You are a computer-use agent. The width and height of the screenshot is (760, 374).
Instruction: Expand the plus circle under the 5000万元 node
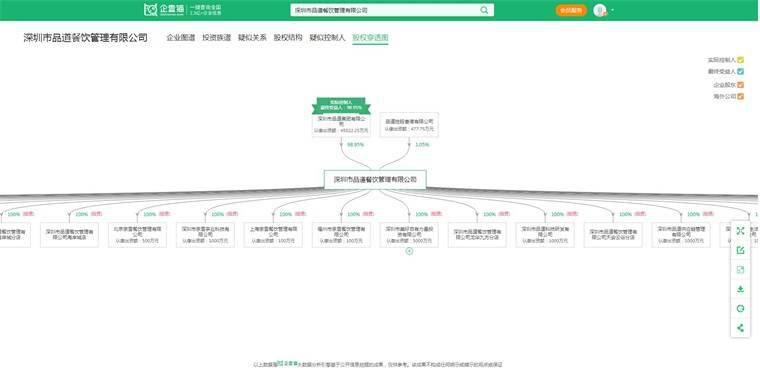point(409,251)
